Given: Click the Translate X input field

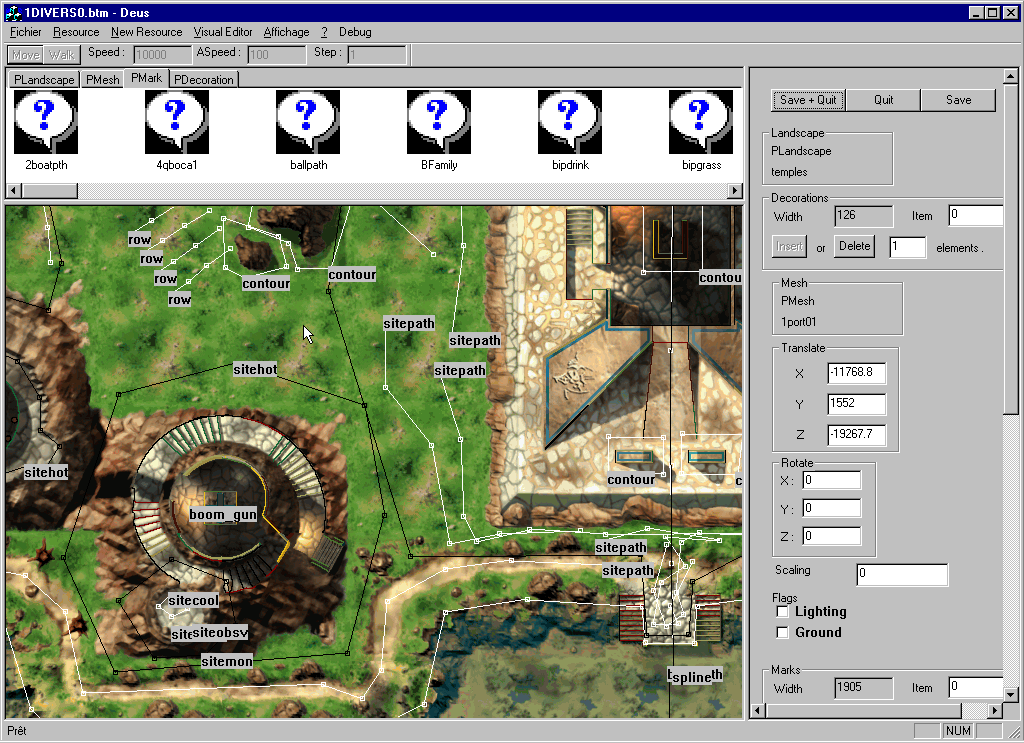Looking at the screenshot, I should [856, 373].
